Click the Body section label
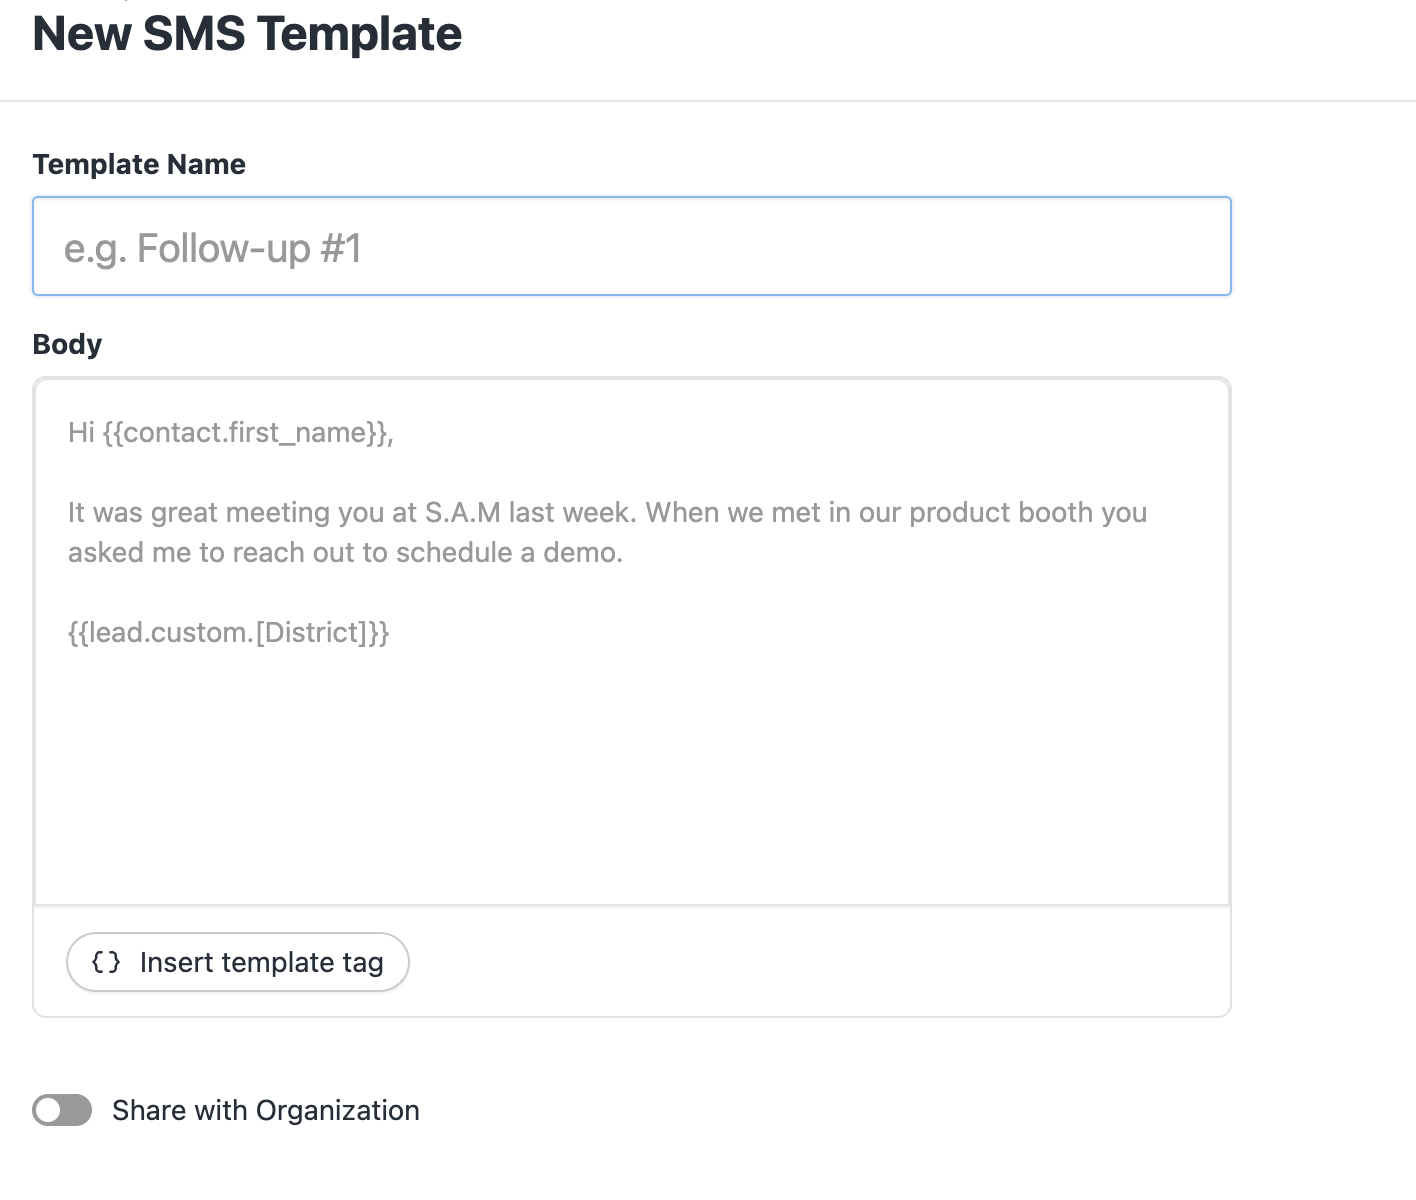The width and height of the screenshot is (1416, 1200). click(67, 344)
